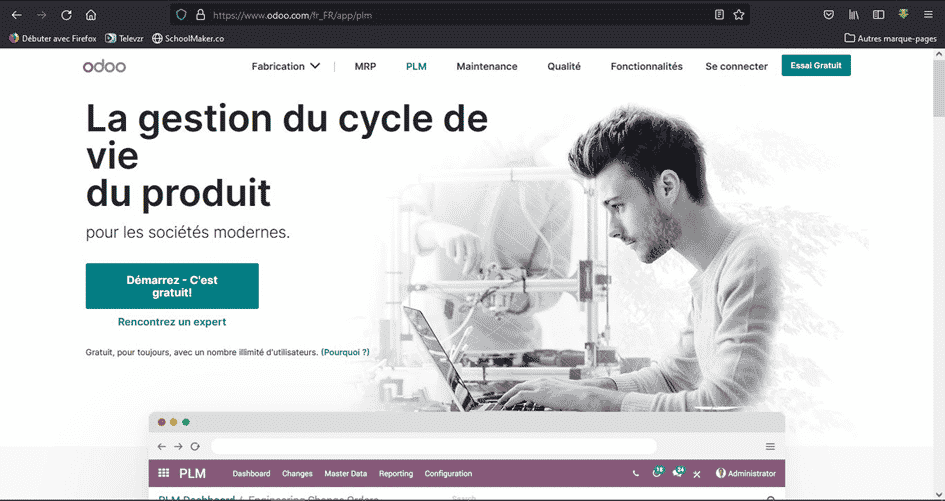Viewport: 945px width, 501px height.
Task: Open the Qualité navigation item
Action: pos(564,66)
